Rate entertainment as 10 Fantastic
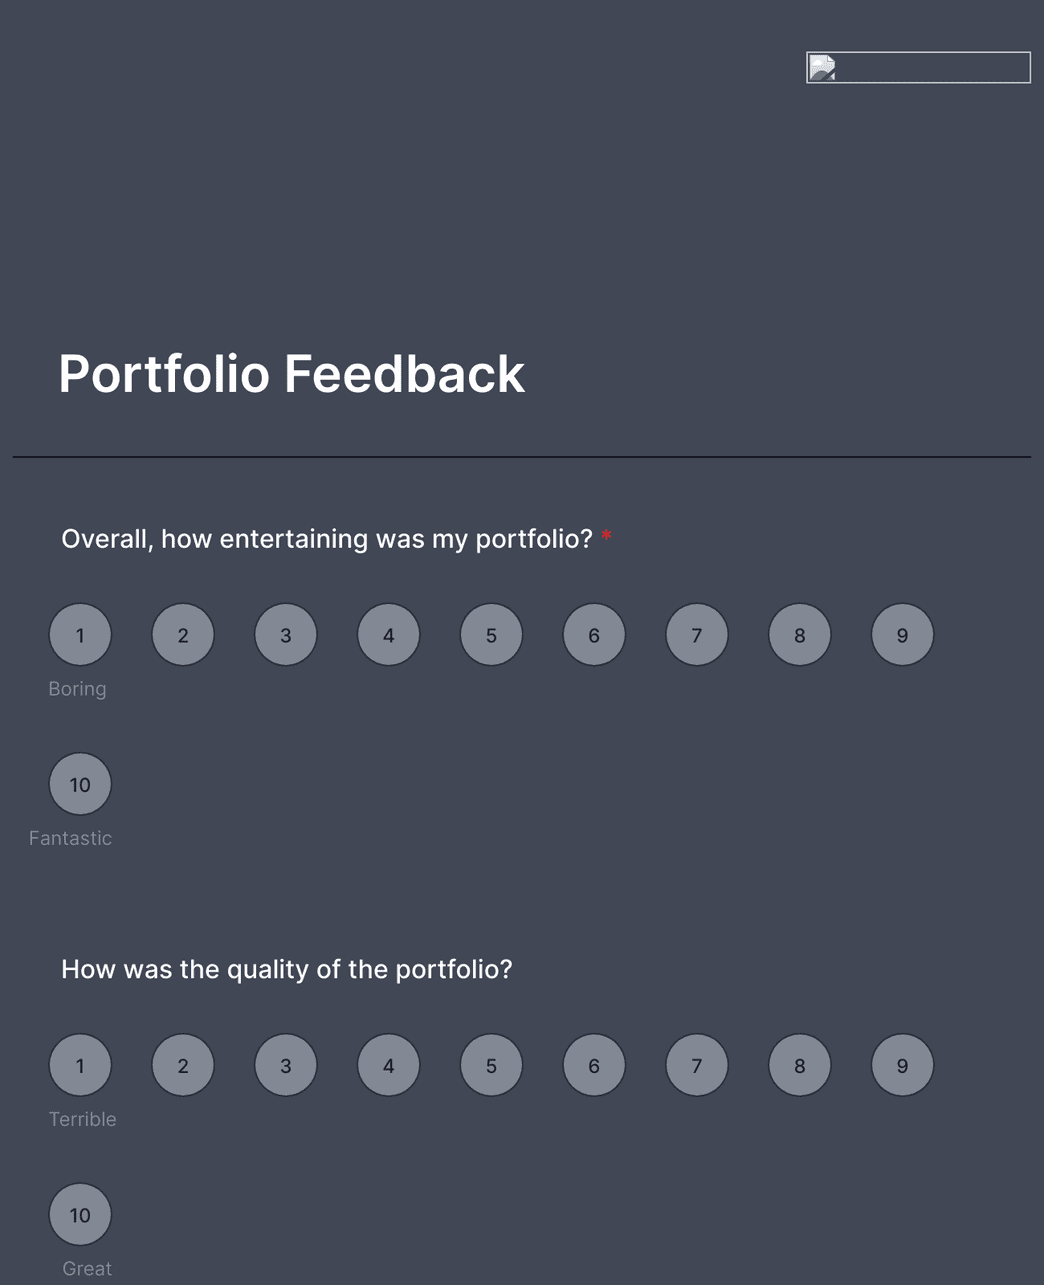Screen dimensions: 1044x1285 click(x=80, y=783)
